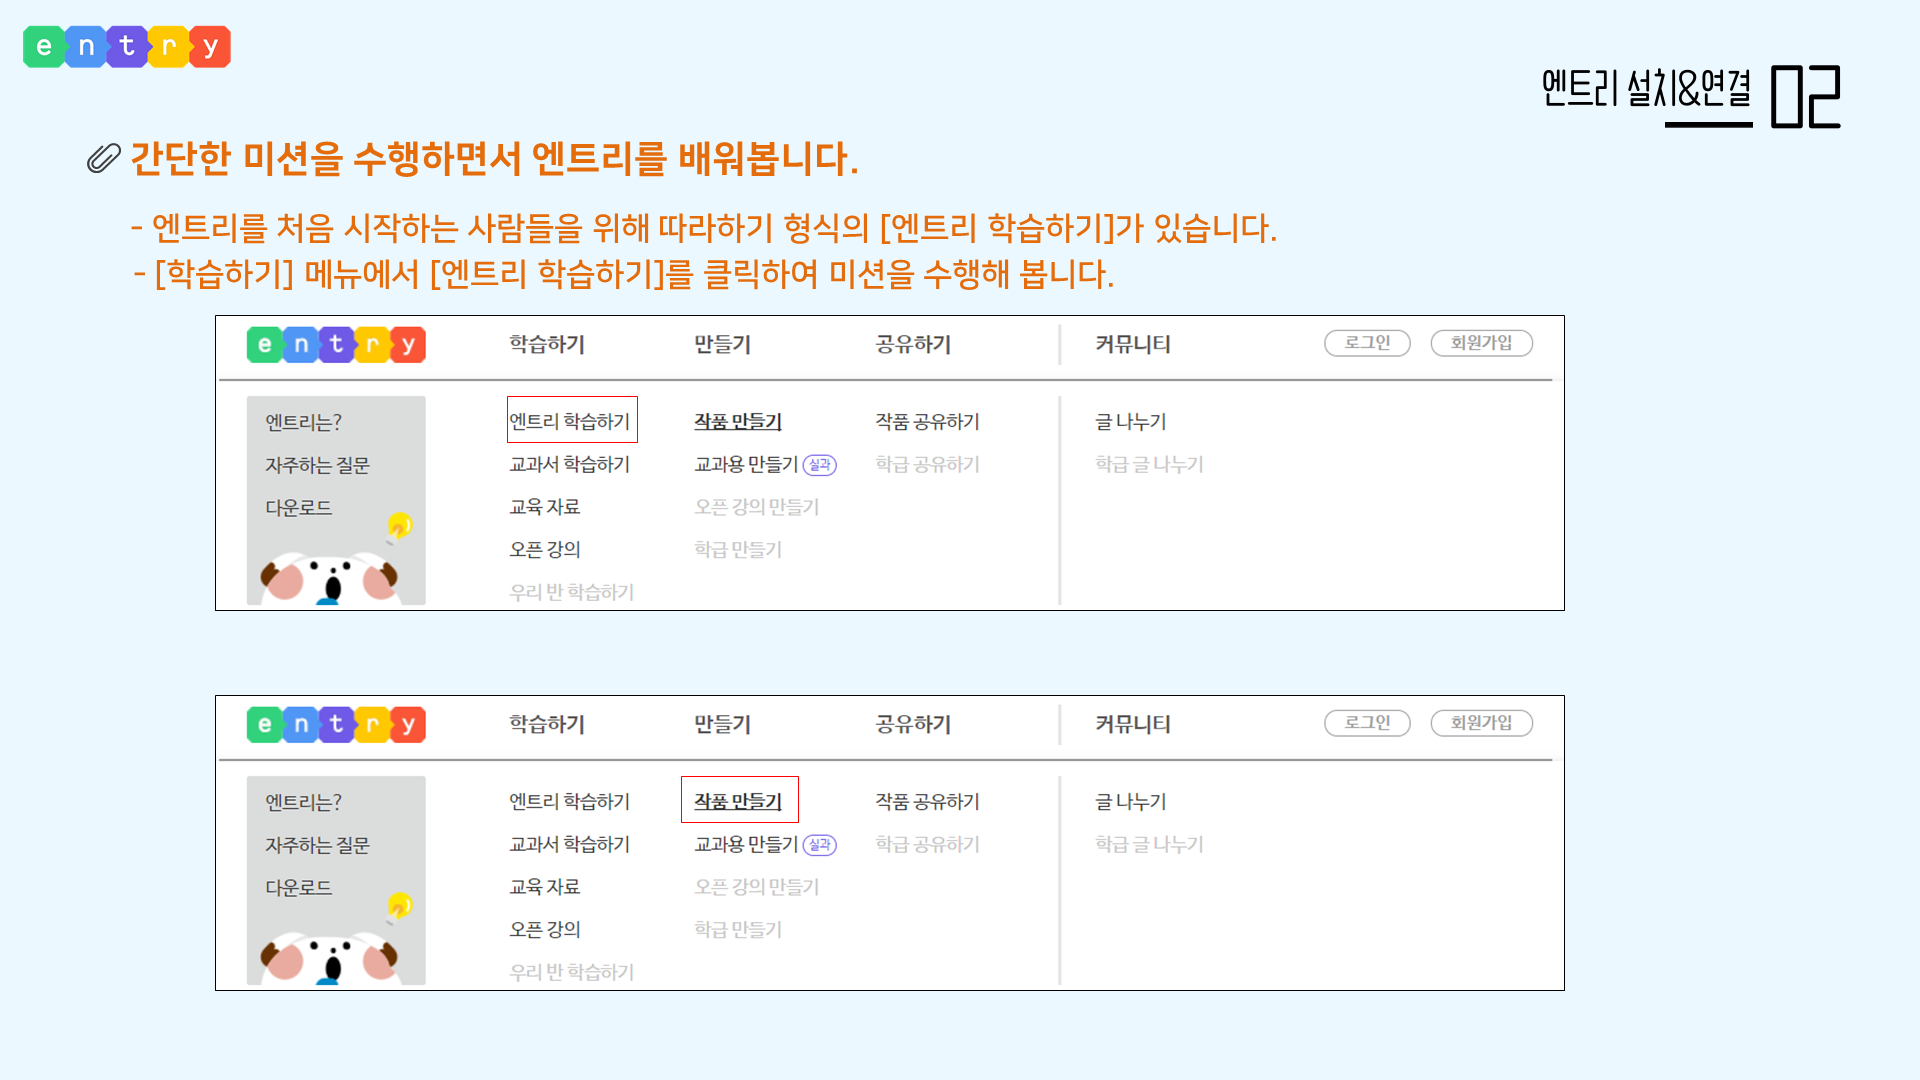Select 우리 반 학습하기 in lower screenshot
The width and height of the screenshot is (1920, 1080).
[572, 972]
